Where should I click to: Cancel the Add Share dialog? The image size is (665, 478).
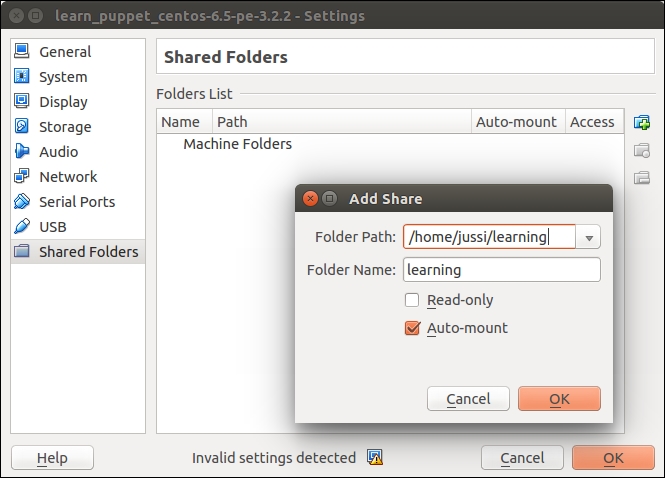point(468,399)
